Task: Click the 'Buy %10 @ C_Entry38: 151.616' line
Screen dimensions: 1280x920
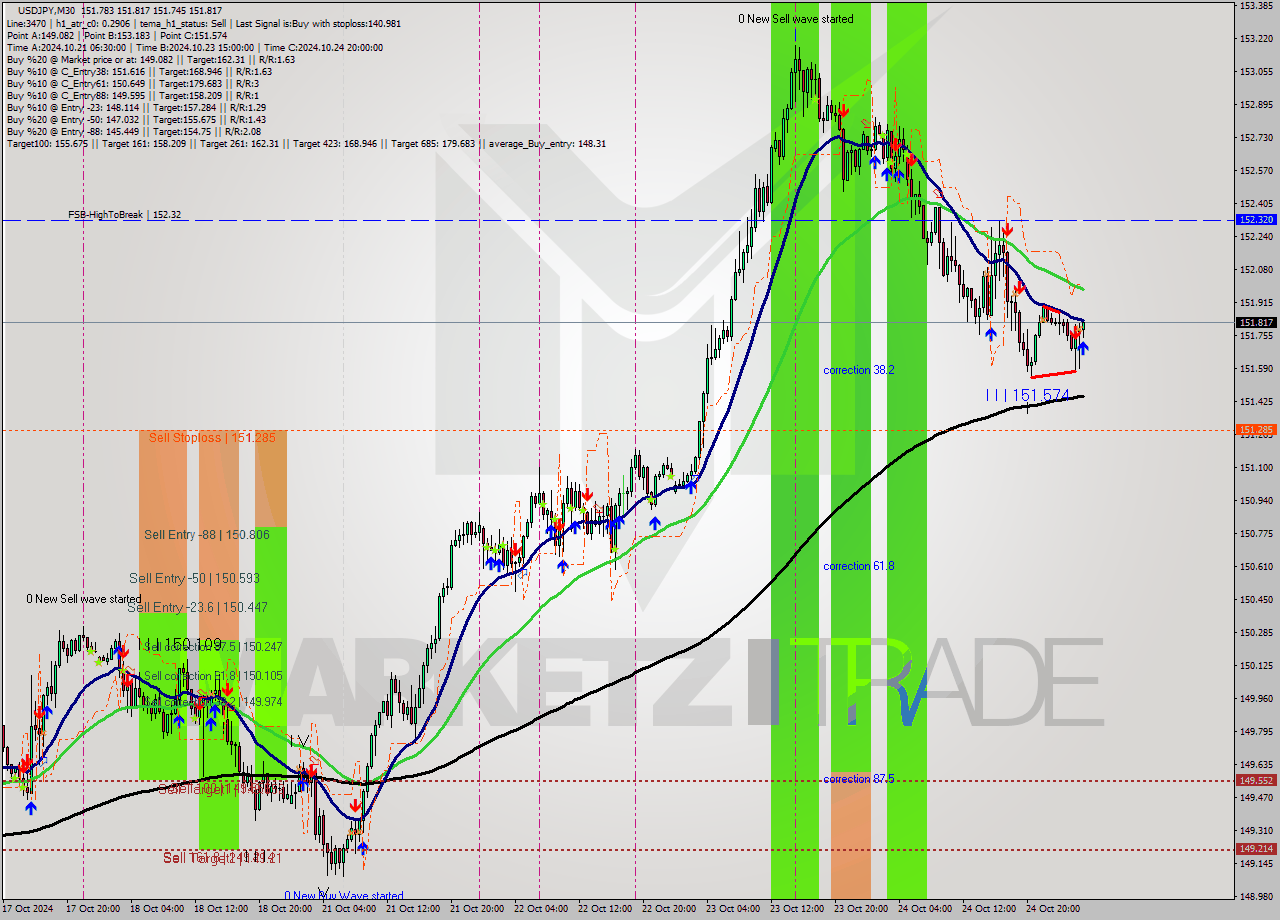Action: 139,71
